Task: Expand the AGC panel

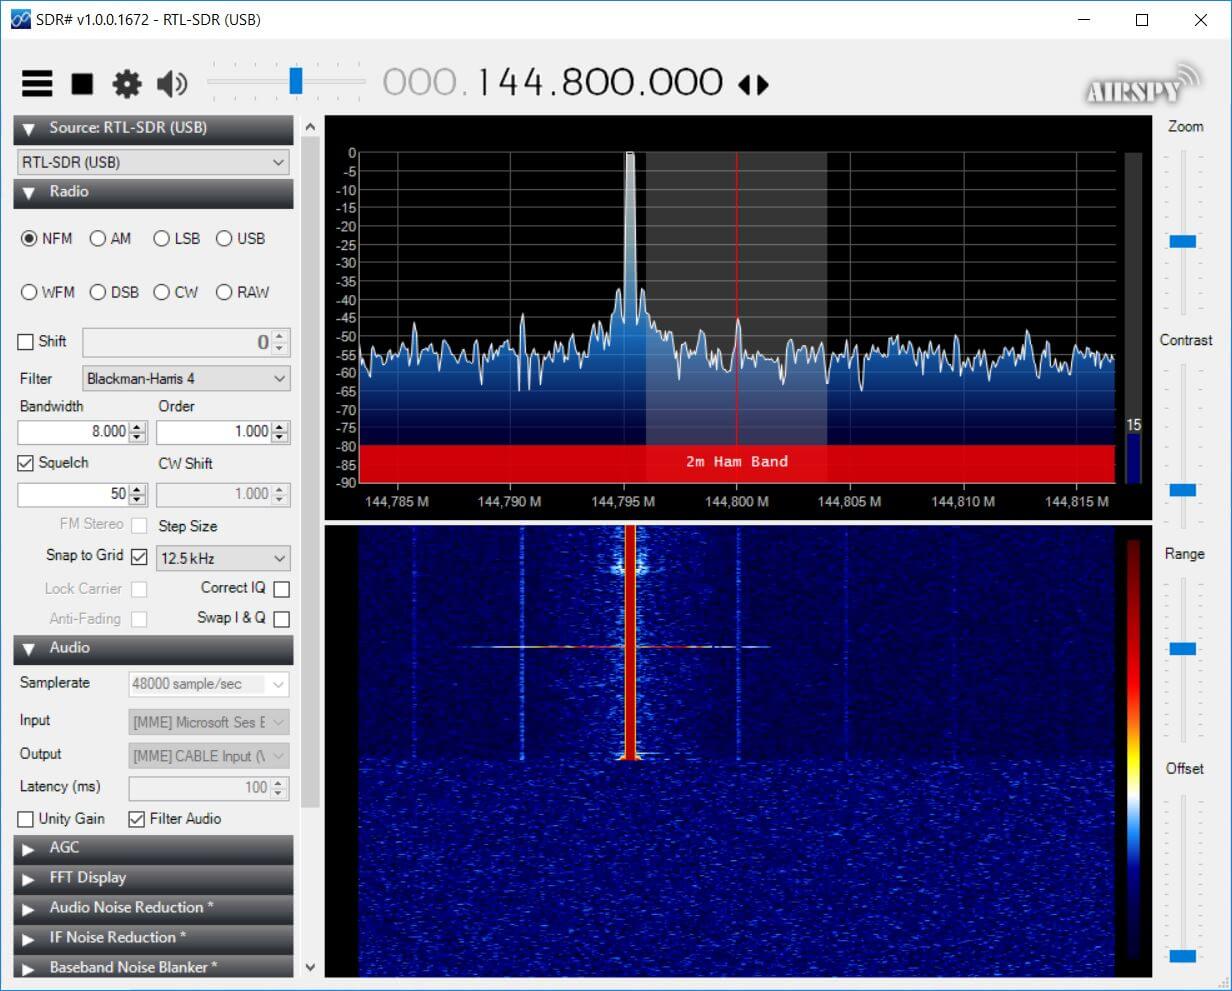Action: pos(153,848)
